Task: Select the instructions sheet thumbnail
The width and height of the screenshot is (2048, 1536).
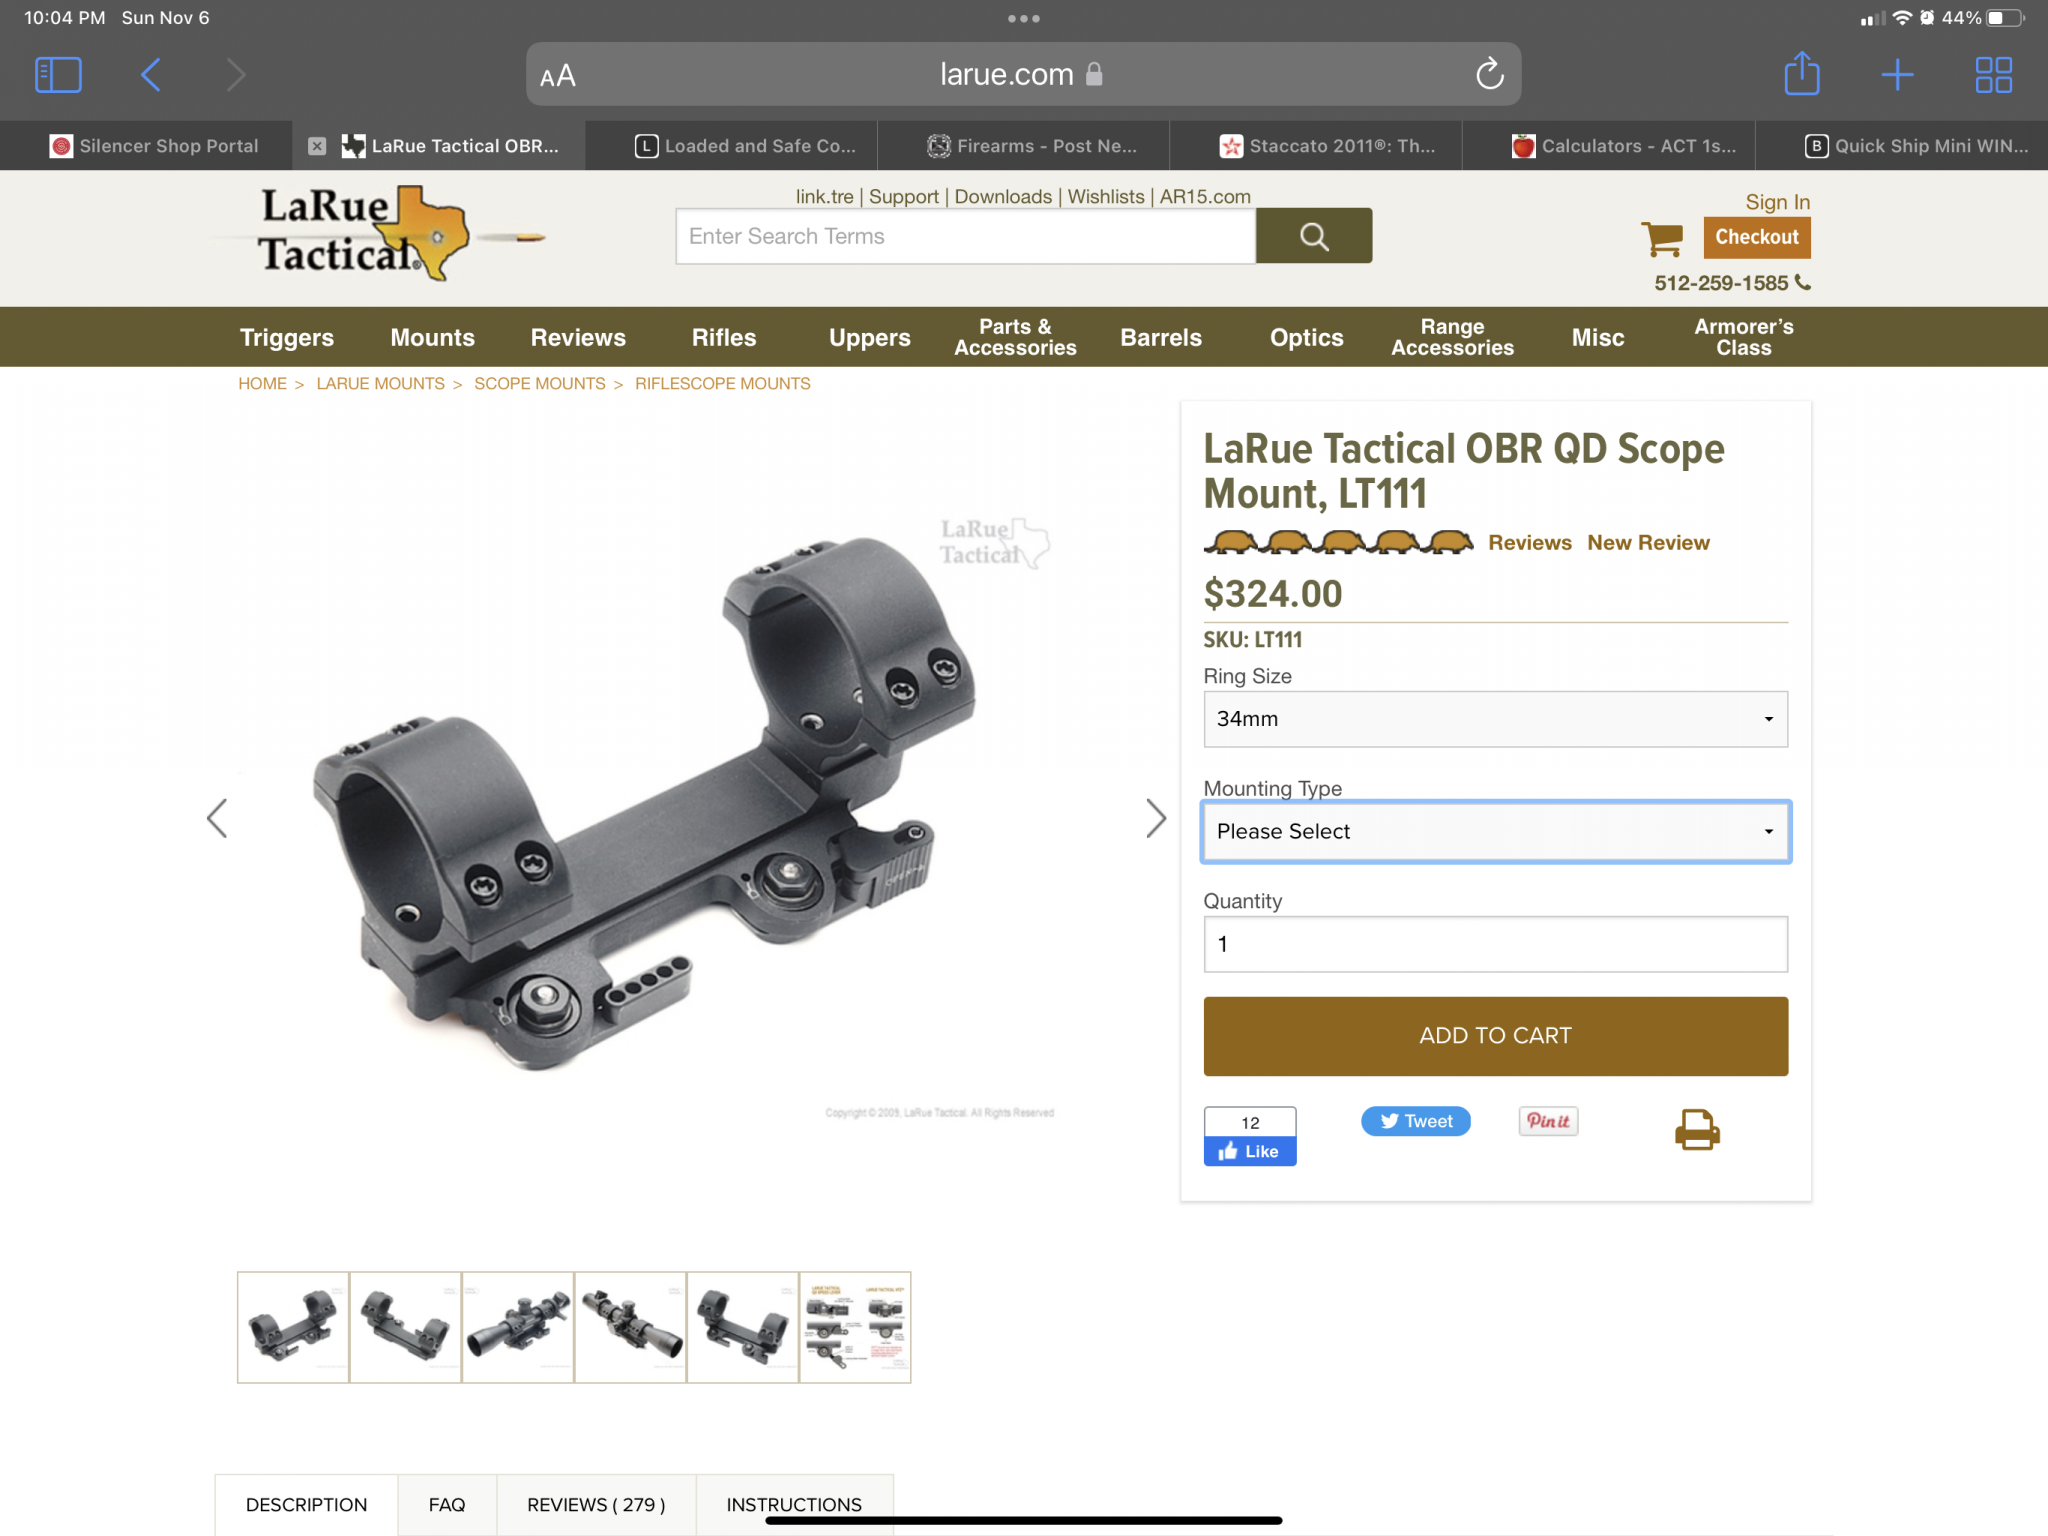Action: [x=855, y=1328]
